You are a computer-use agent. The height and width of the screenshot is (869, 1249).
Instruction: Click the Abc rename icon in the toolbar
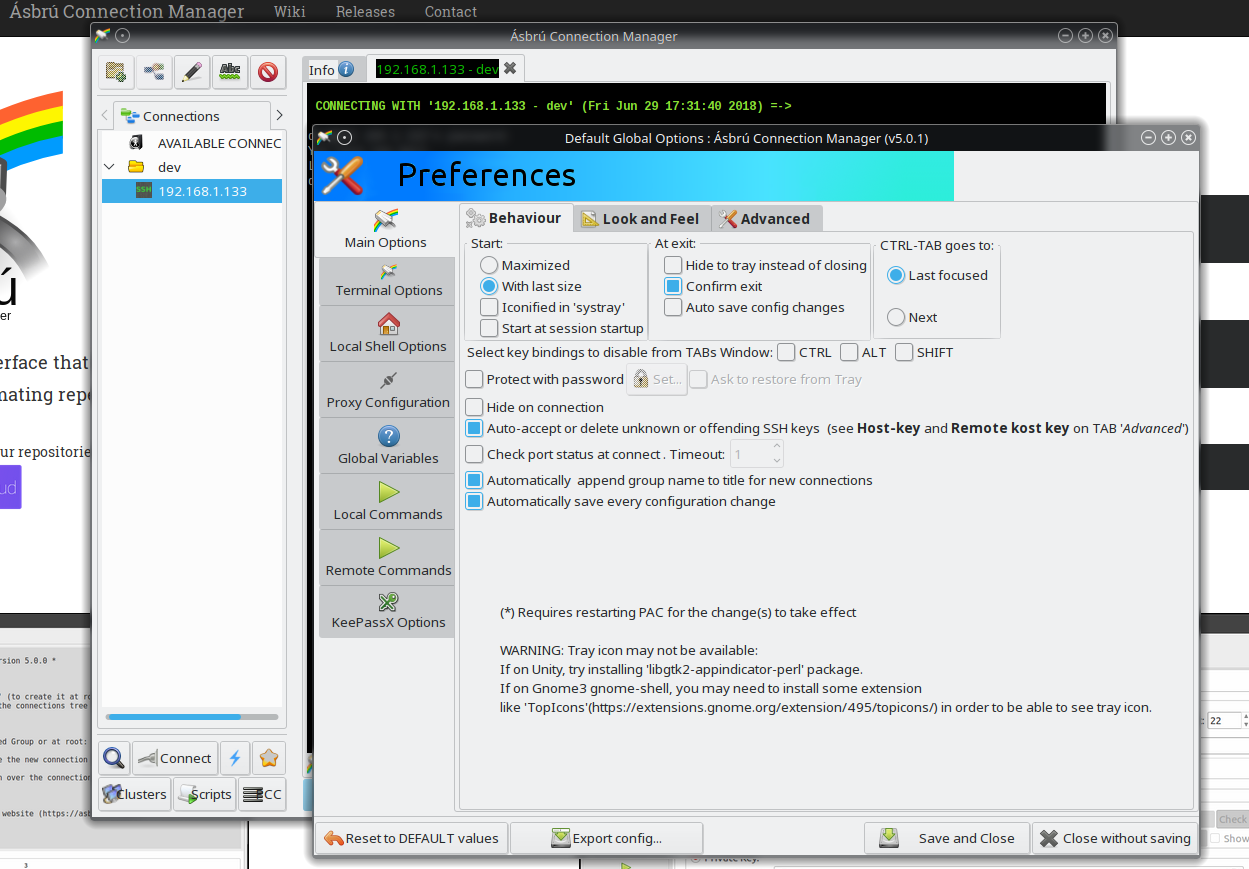coord(230,72)
